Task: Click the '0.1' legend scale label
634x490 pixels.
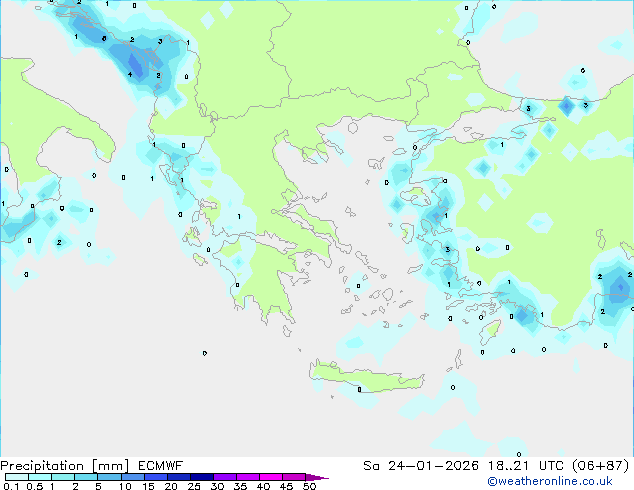Action: click(x=11, y=486)
